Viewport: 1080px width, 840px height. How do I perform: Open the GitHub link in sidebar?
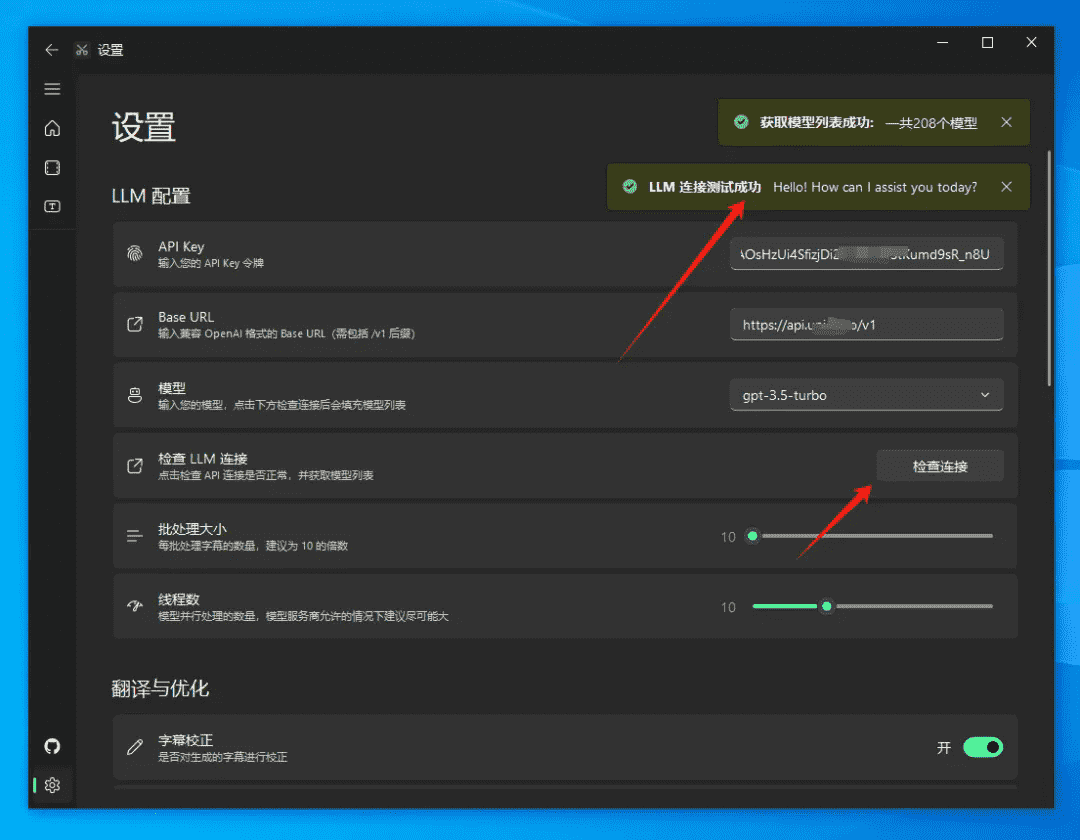click(x=52, y=746)
